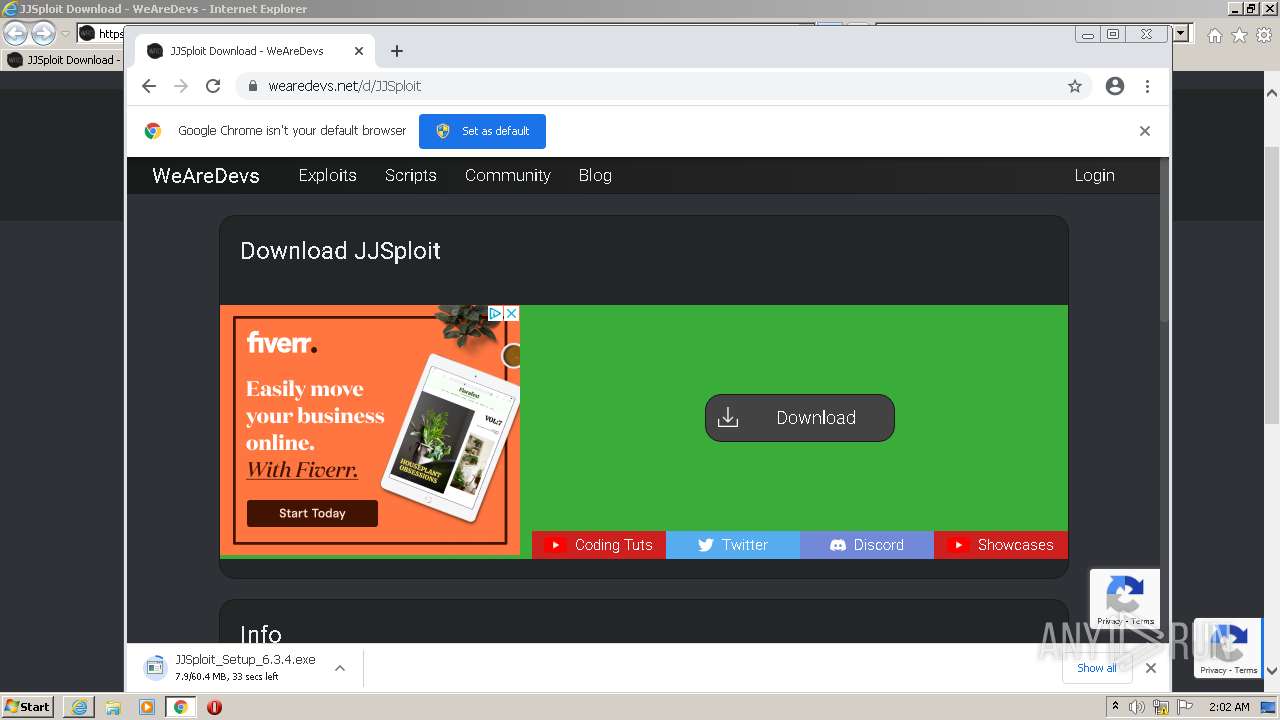This screenshot has width=1280, height=720.
Task: Click the Login link
Action: [x=1094, y=175]
